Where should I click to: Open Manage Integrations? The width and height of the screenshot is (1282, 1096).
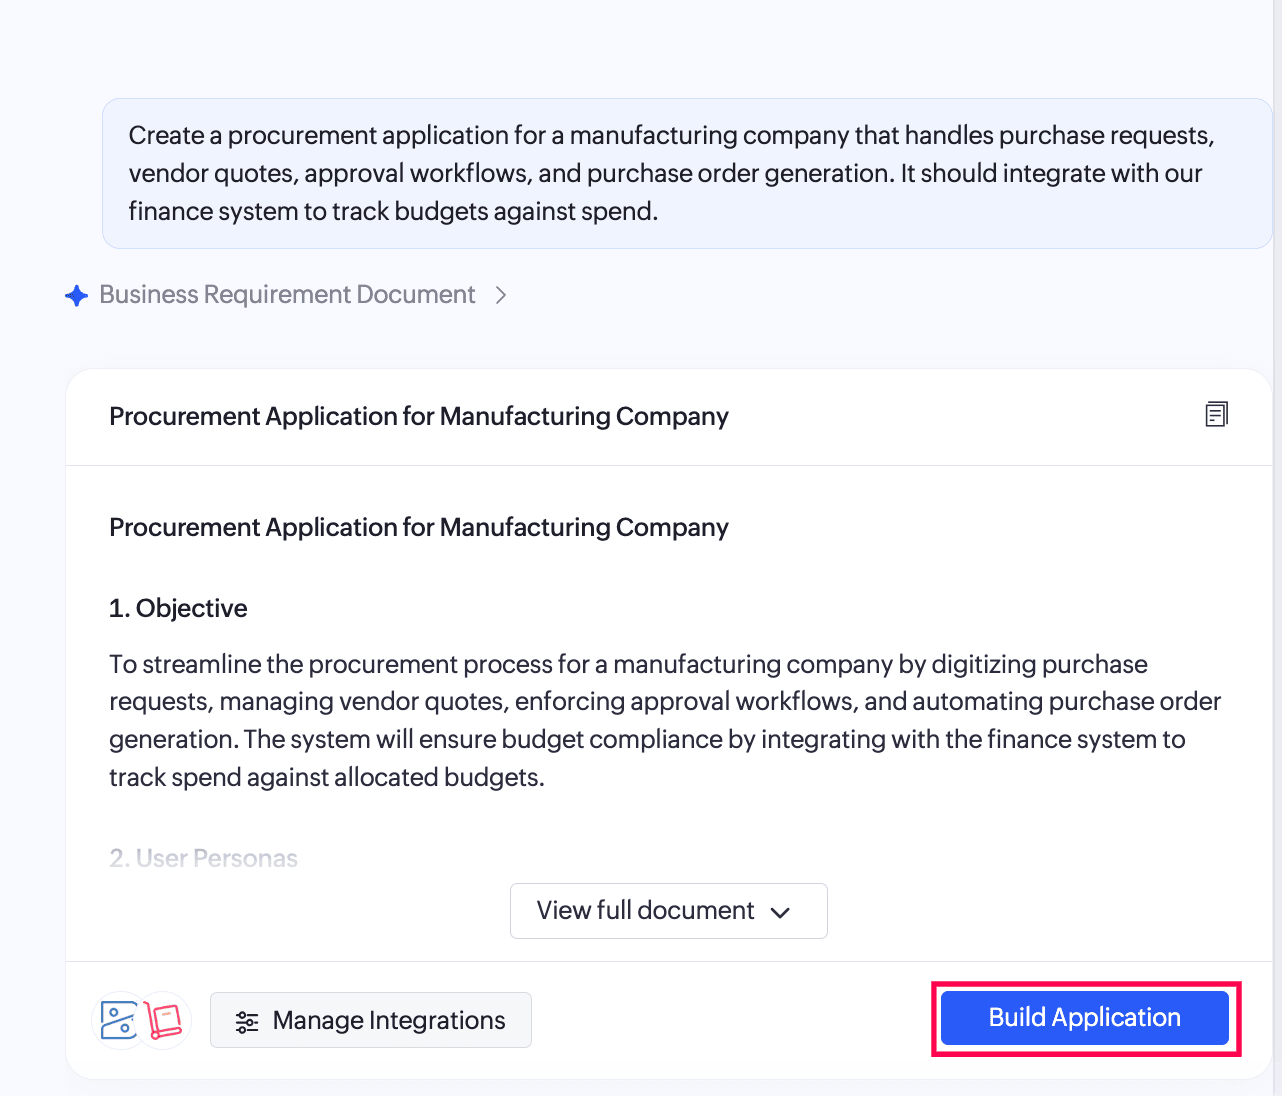click(371, 1020)
